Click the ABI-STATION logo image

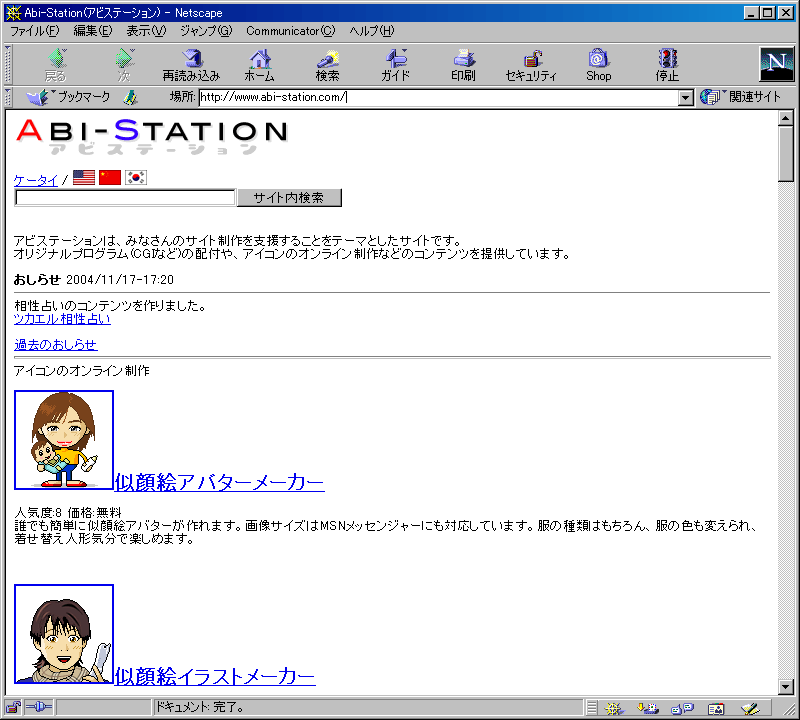(x=152, y=136)
